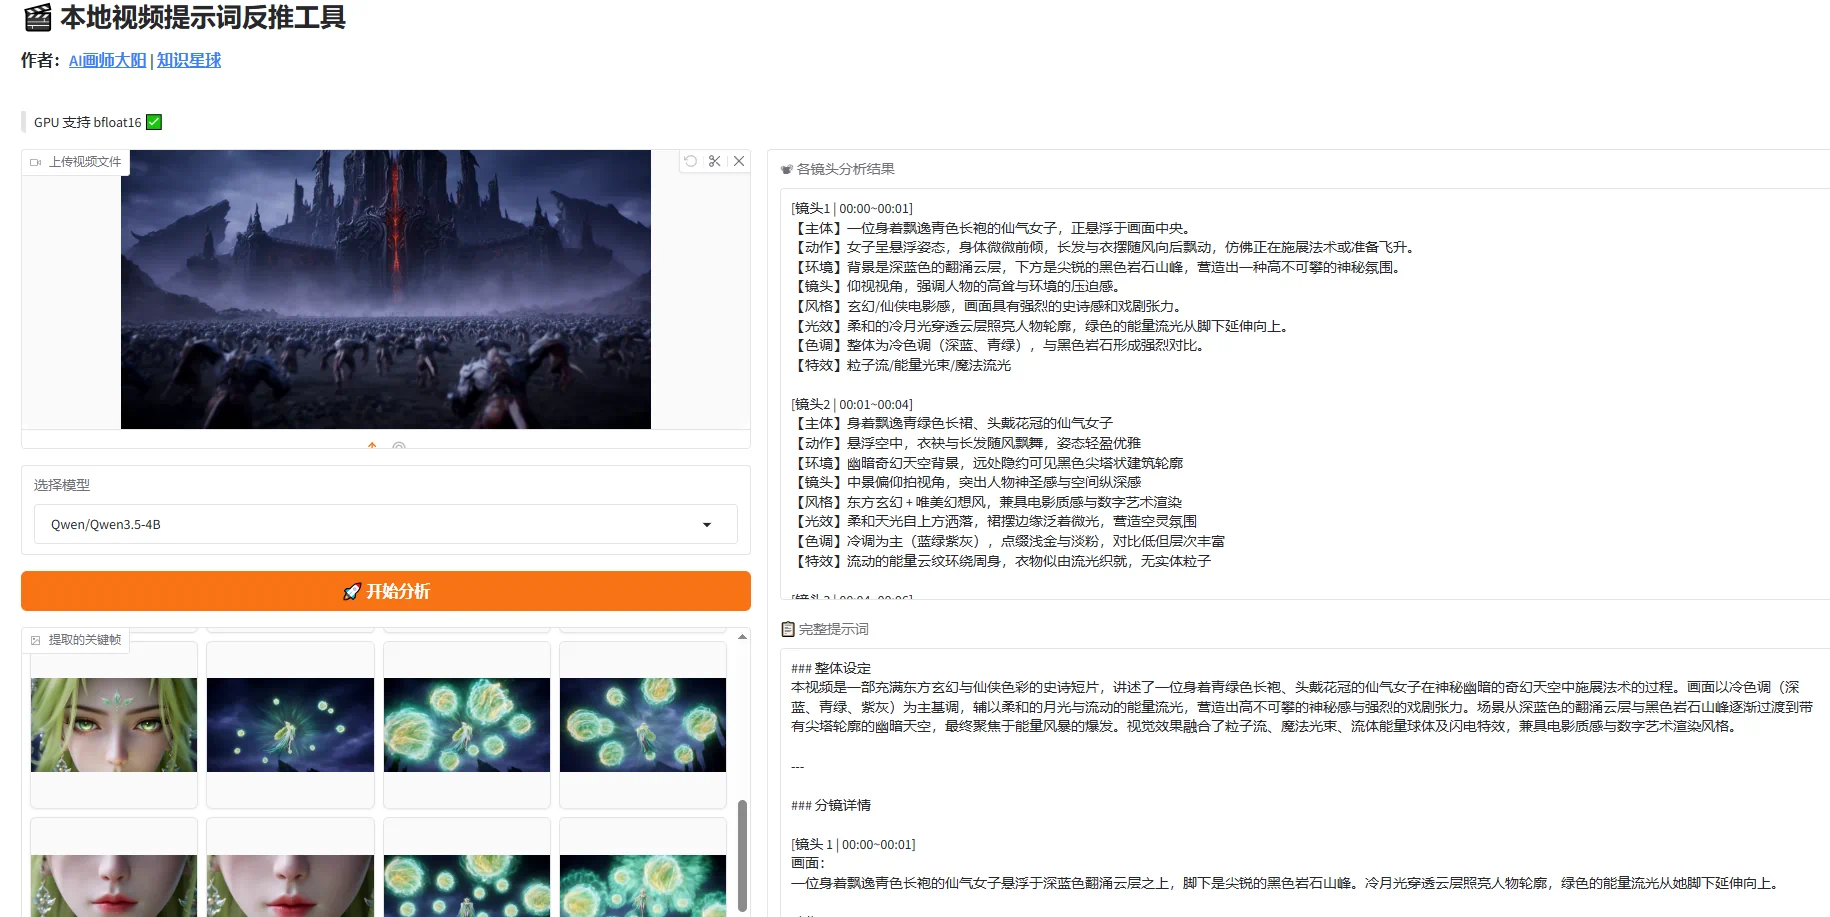Click the ### 分镜详情 heading text

point(831,806)
